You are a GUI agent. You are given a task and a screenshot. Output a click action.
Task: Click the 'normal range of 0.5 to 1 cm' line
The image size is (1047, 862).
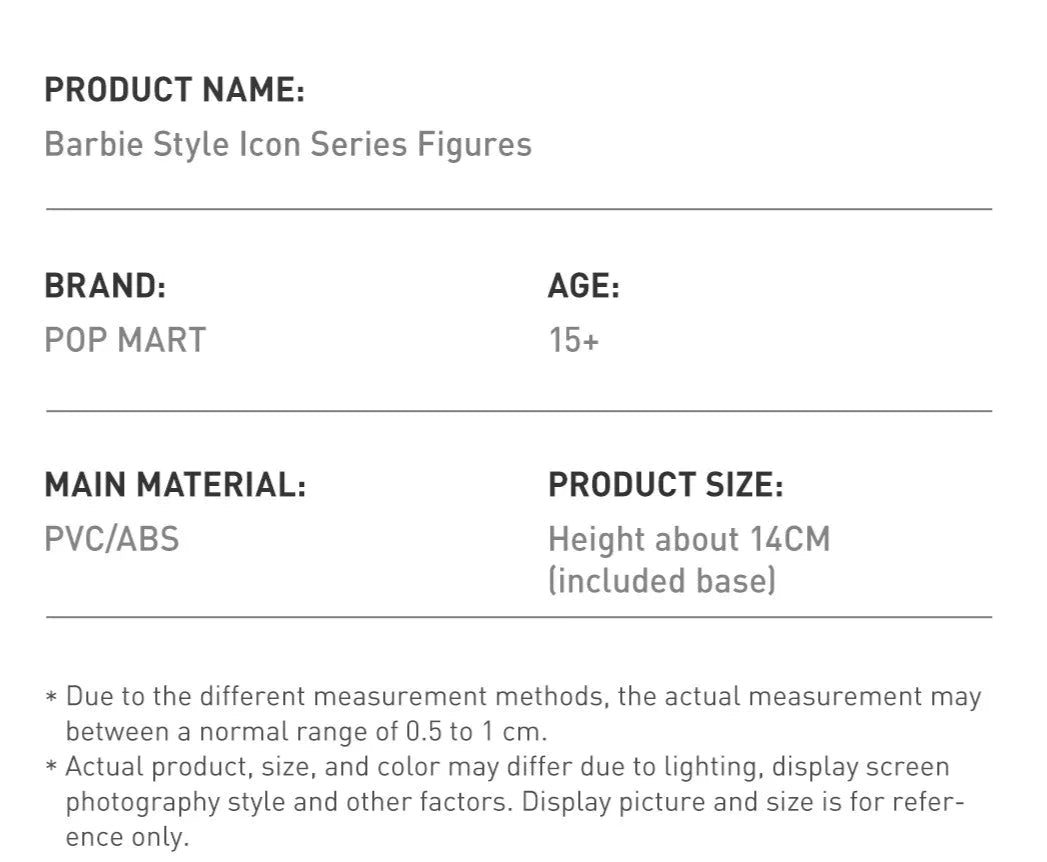(306, 731)
